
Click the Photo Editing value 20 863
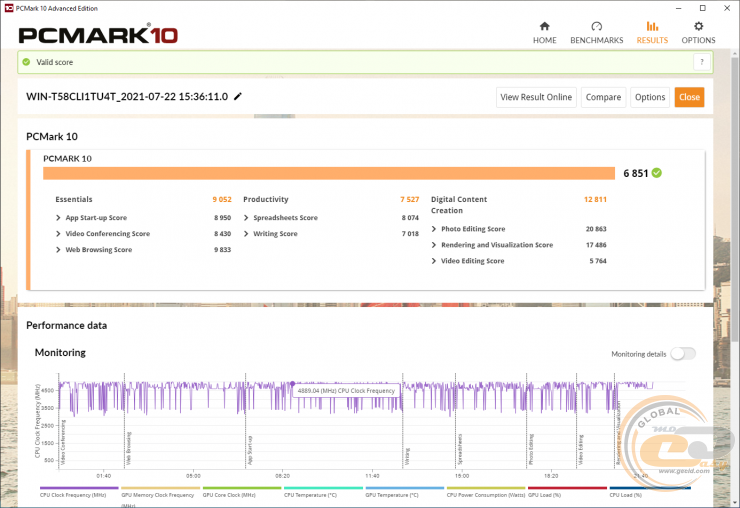pos(596,229)
